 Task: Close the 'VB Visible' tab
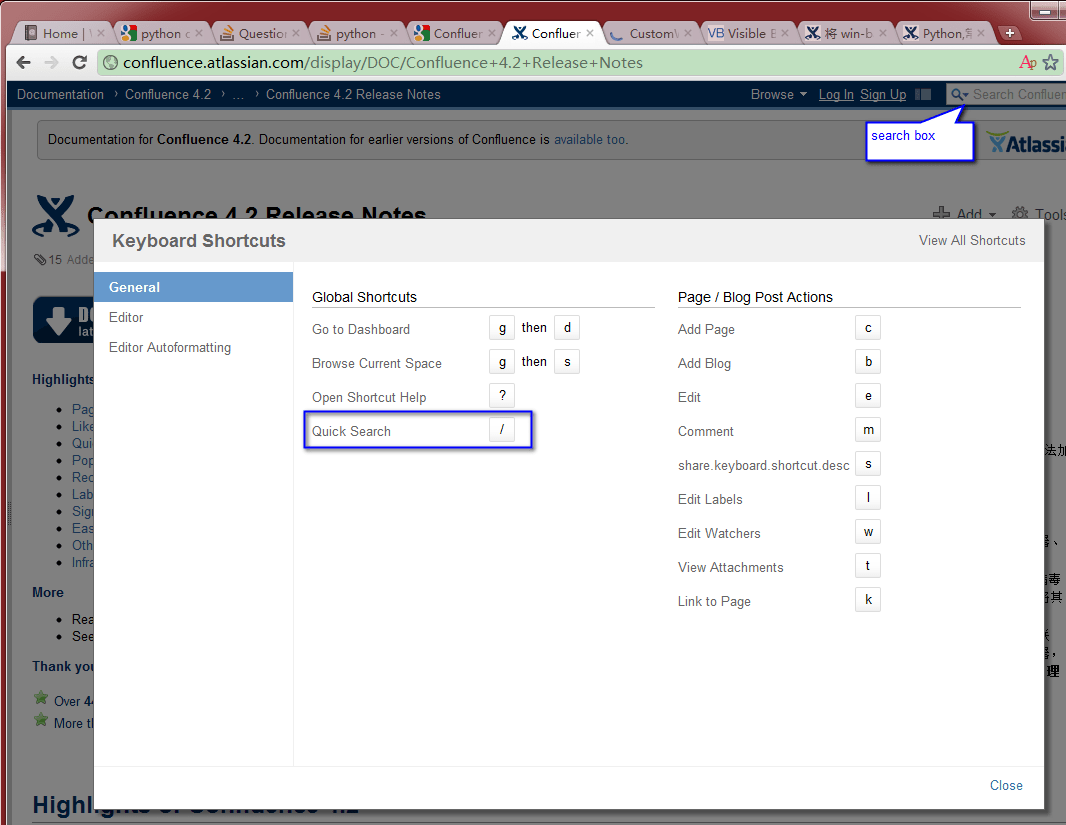pos(785,33)
